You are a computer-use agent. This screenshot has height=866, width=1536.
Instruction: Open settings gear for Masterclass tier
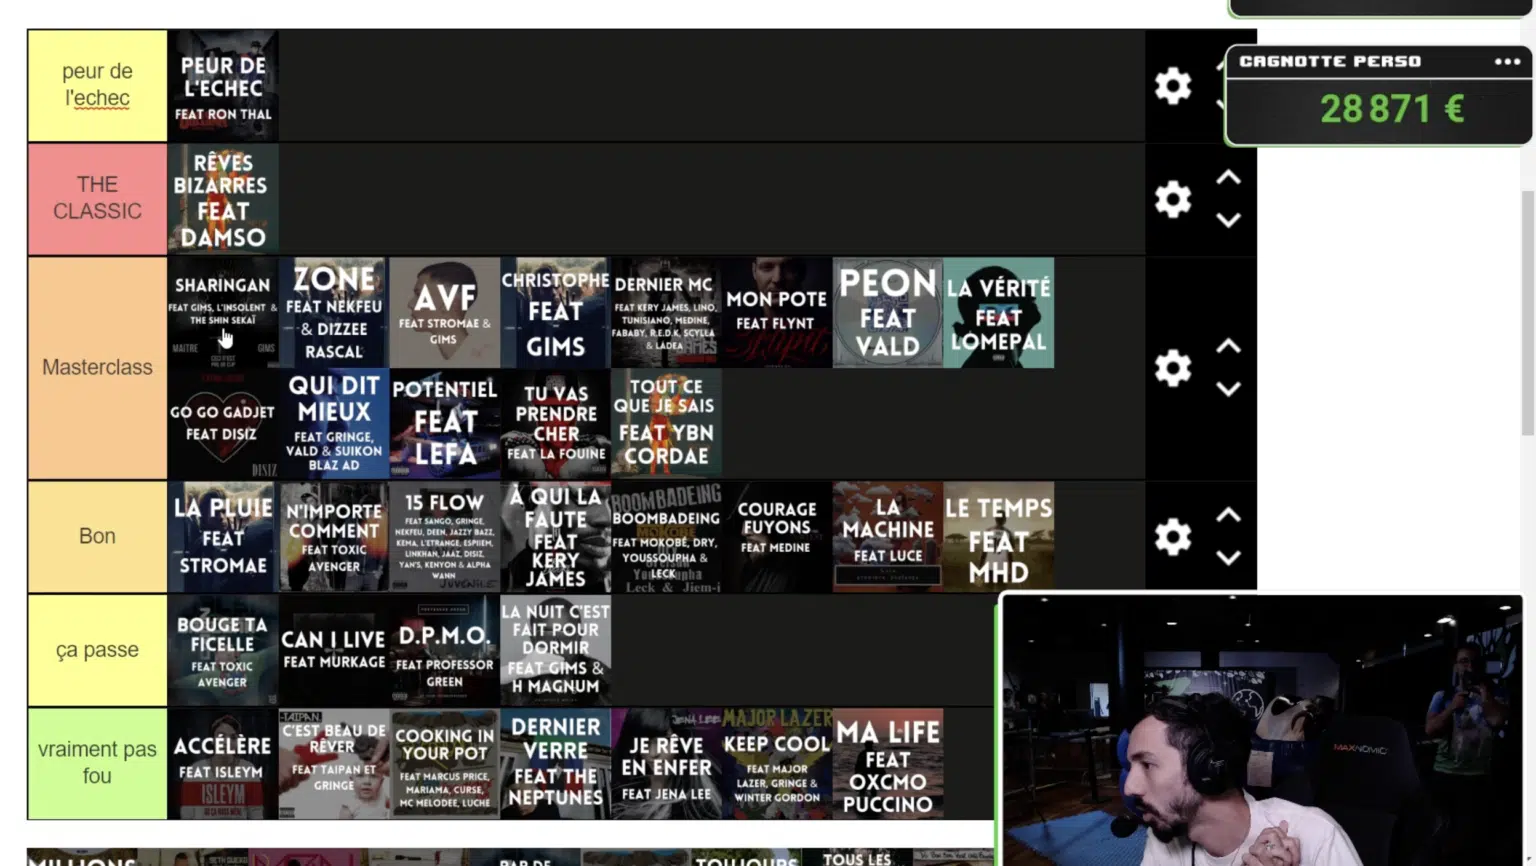(x=1172, y=368)
